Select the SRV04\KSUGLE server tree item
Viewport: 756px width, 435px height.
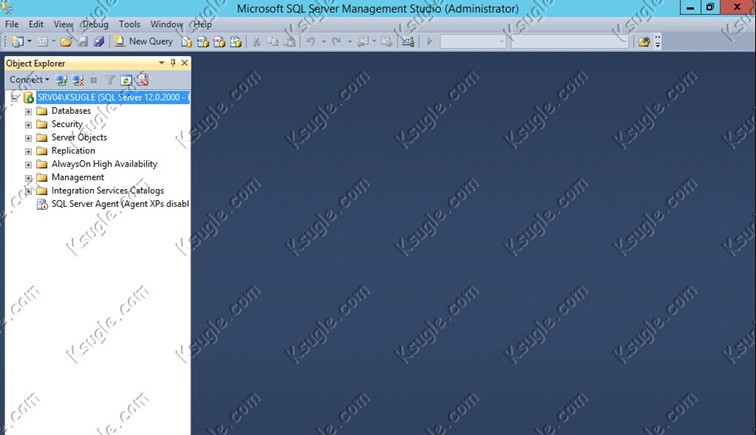tap(113, 97)
